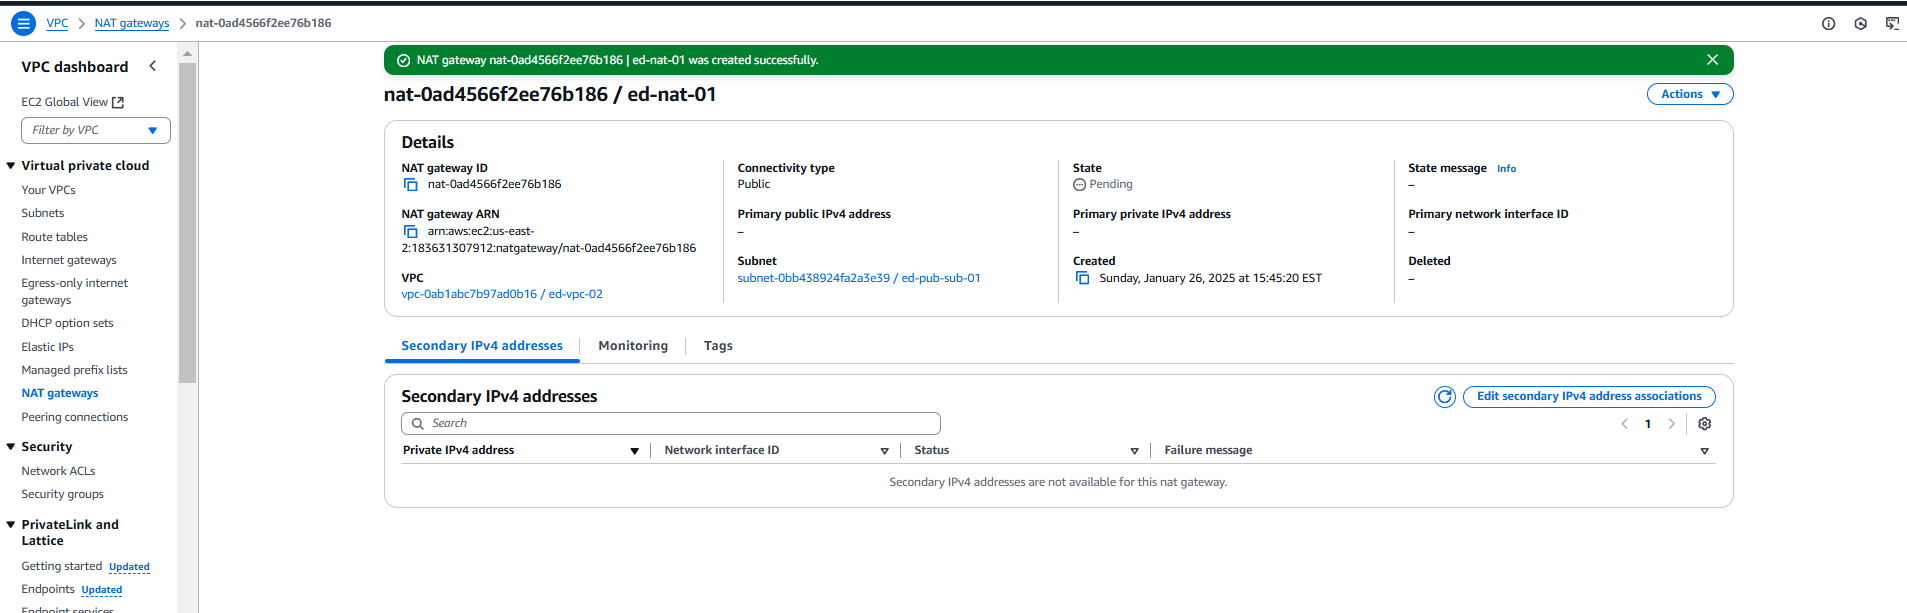Open Network ACLs
Screen dimensions: 1907x613
[59, 471]
